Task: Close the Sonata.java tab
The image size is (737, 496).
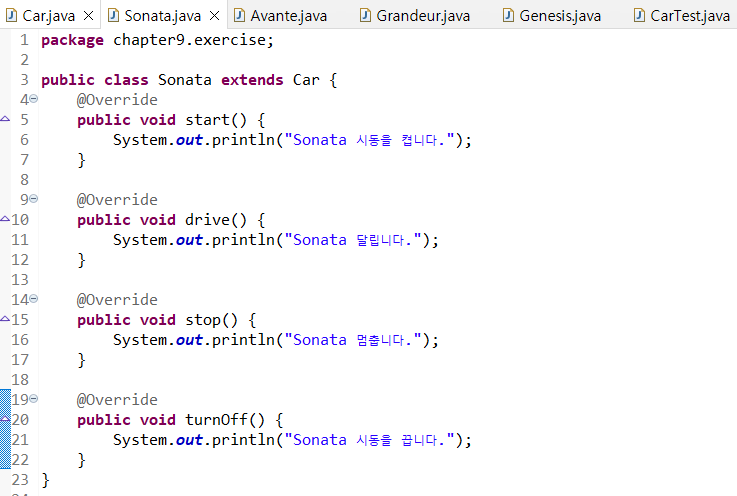Action: tap(214, 16)
